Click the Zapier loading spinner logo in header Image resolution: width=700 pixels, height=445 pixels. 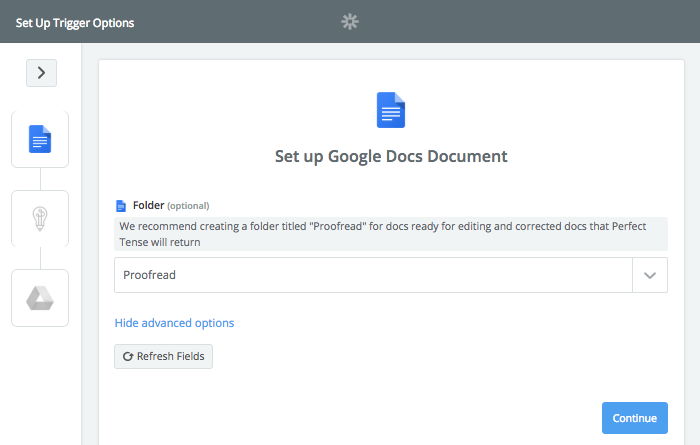tap(350, 21)
